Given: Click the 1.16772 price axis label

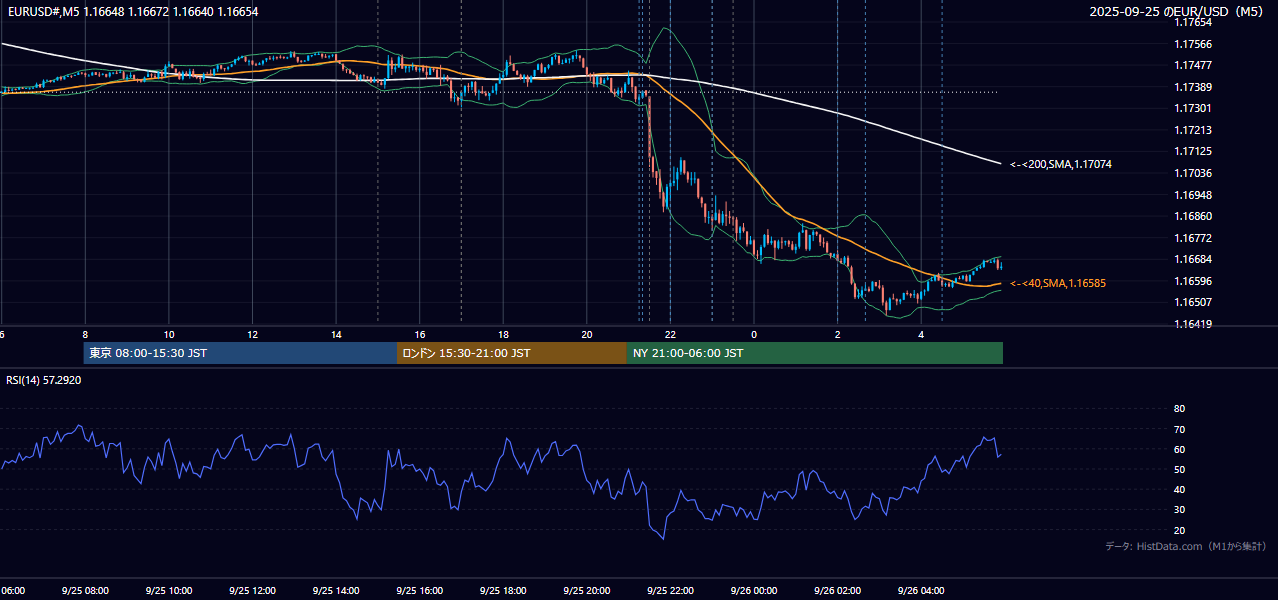Looking at the screenshot, I should click(x=1194, y=238).
